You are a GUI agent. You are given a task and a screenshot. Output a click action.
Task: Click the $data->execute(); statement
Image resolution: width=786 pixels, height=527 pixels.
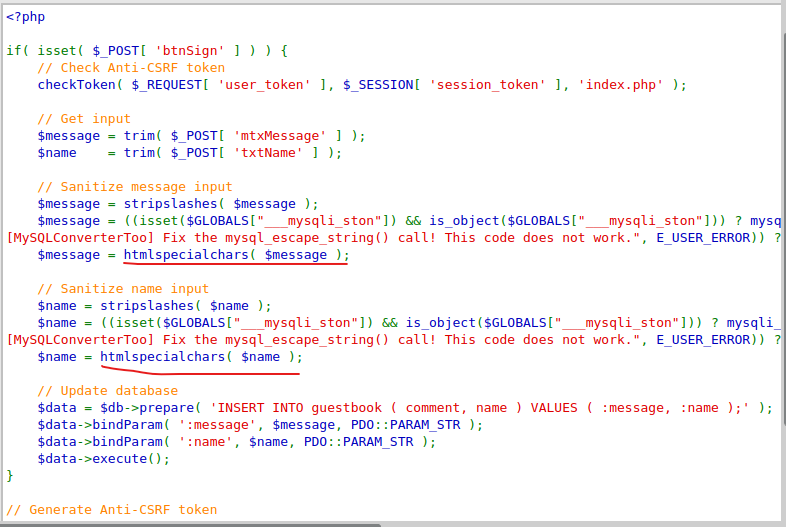[104, 459]
